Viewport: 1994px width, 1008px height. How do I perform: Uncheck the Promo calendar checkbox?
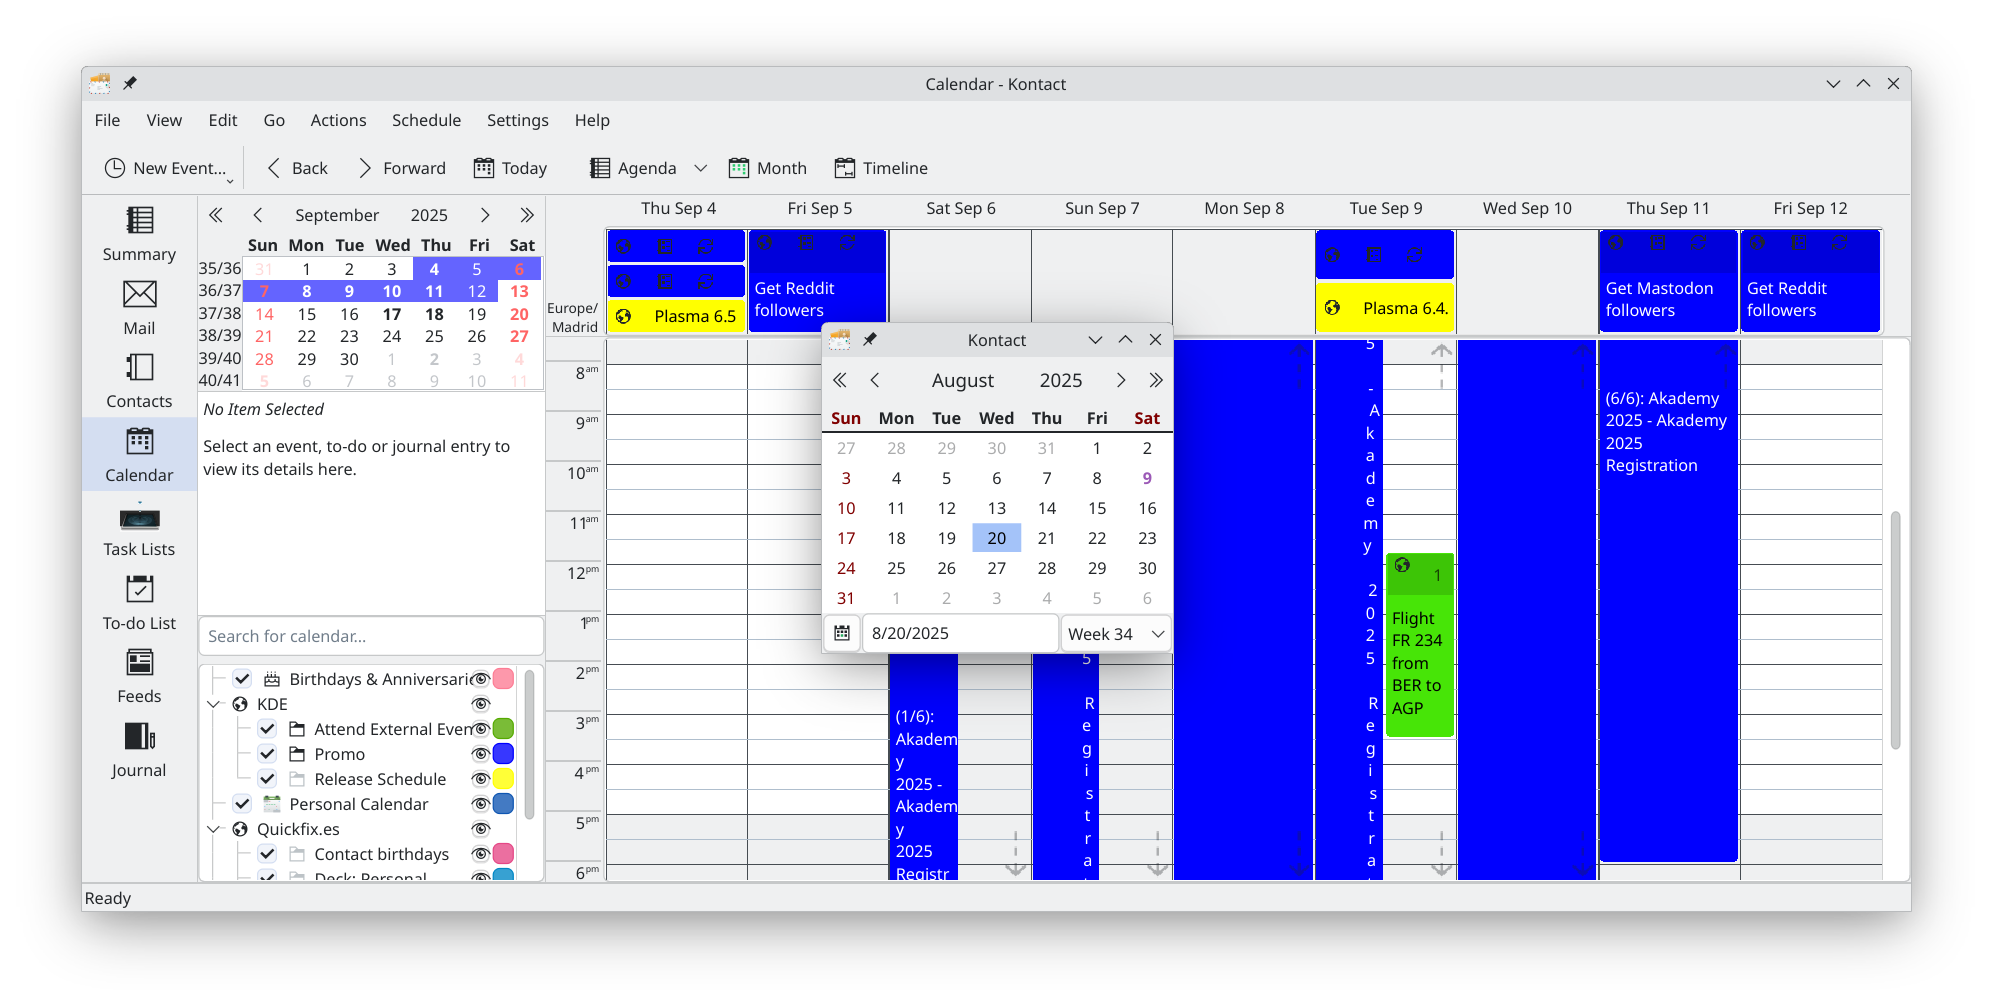pyautogui.click(x=267, y=754)
